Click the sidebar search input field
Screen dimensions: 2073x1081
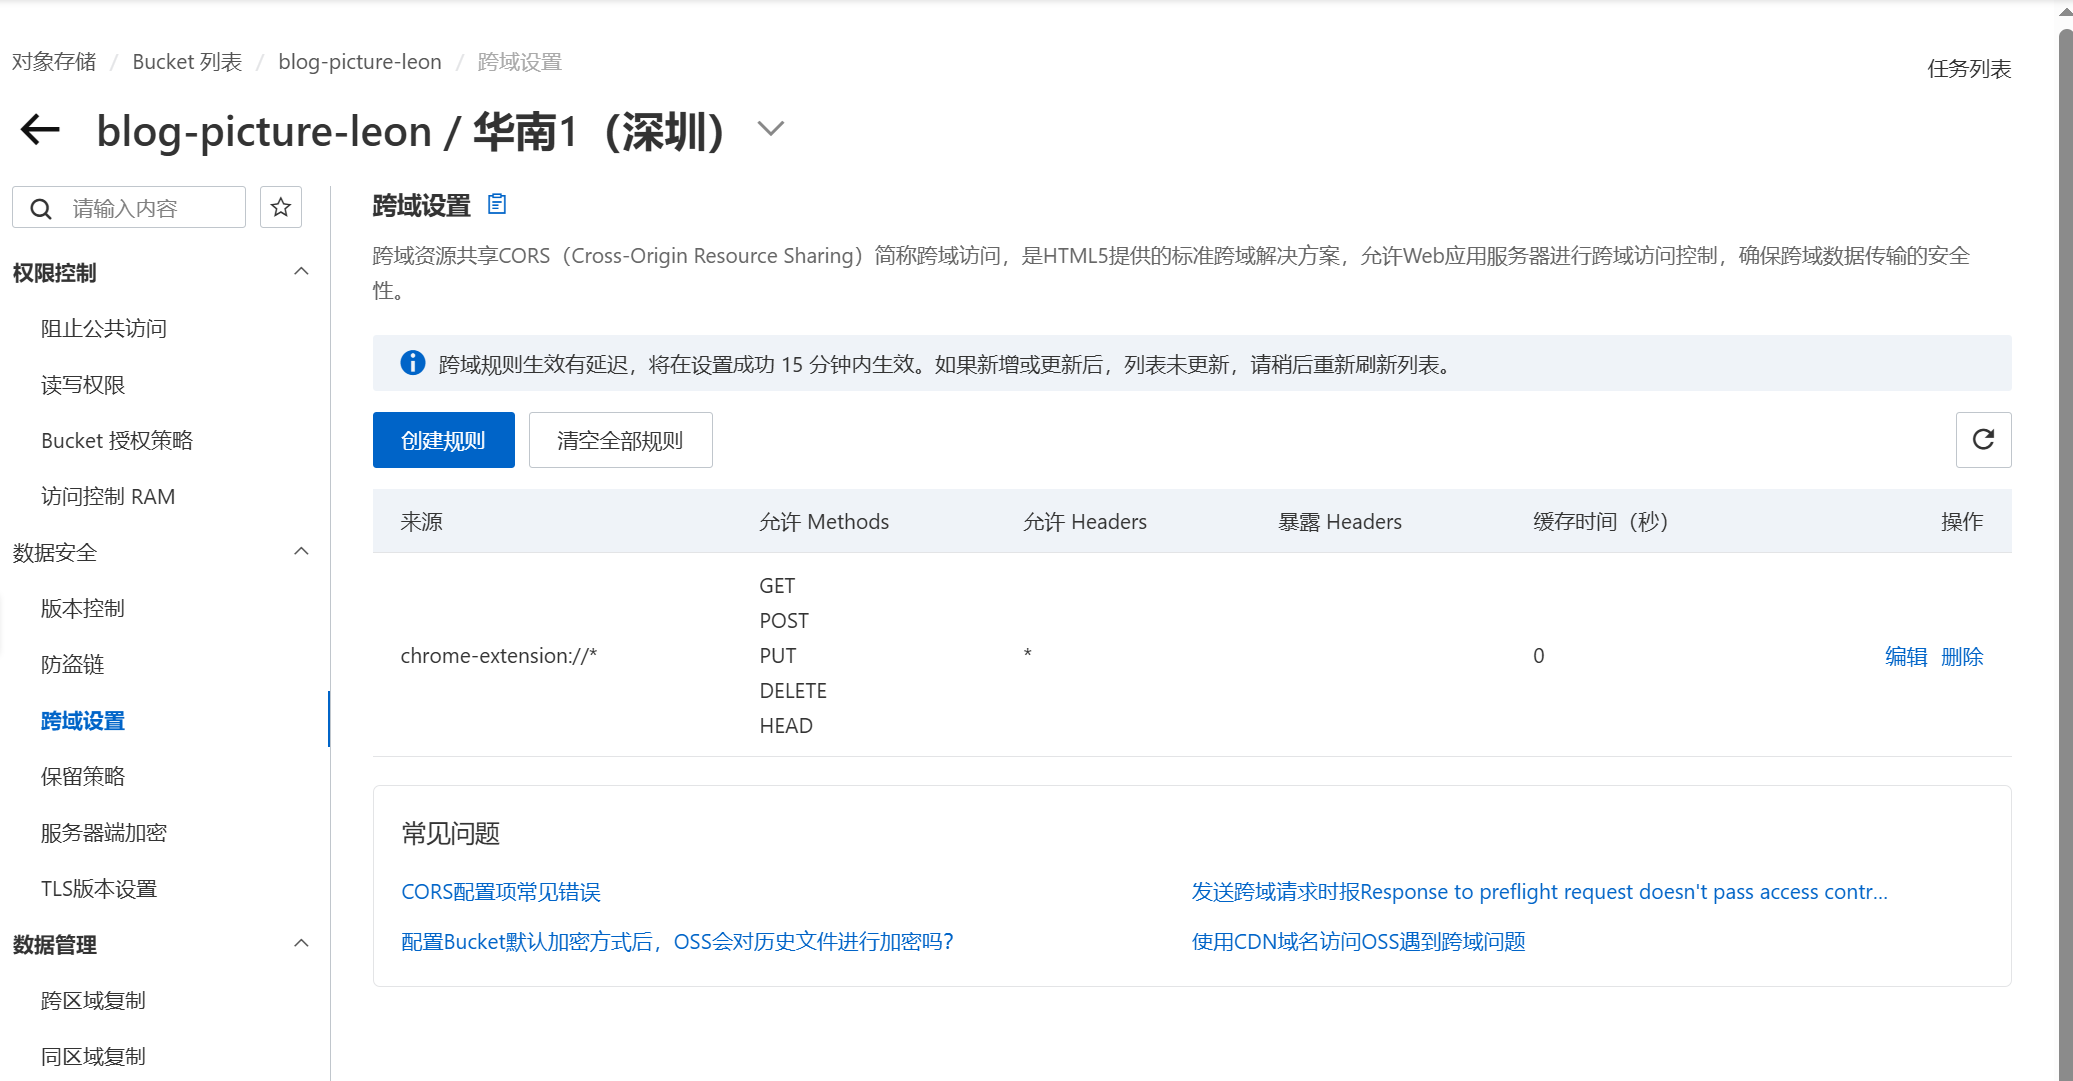150,208
